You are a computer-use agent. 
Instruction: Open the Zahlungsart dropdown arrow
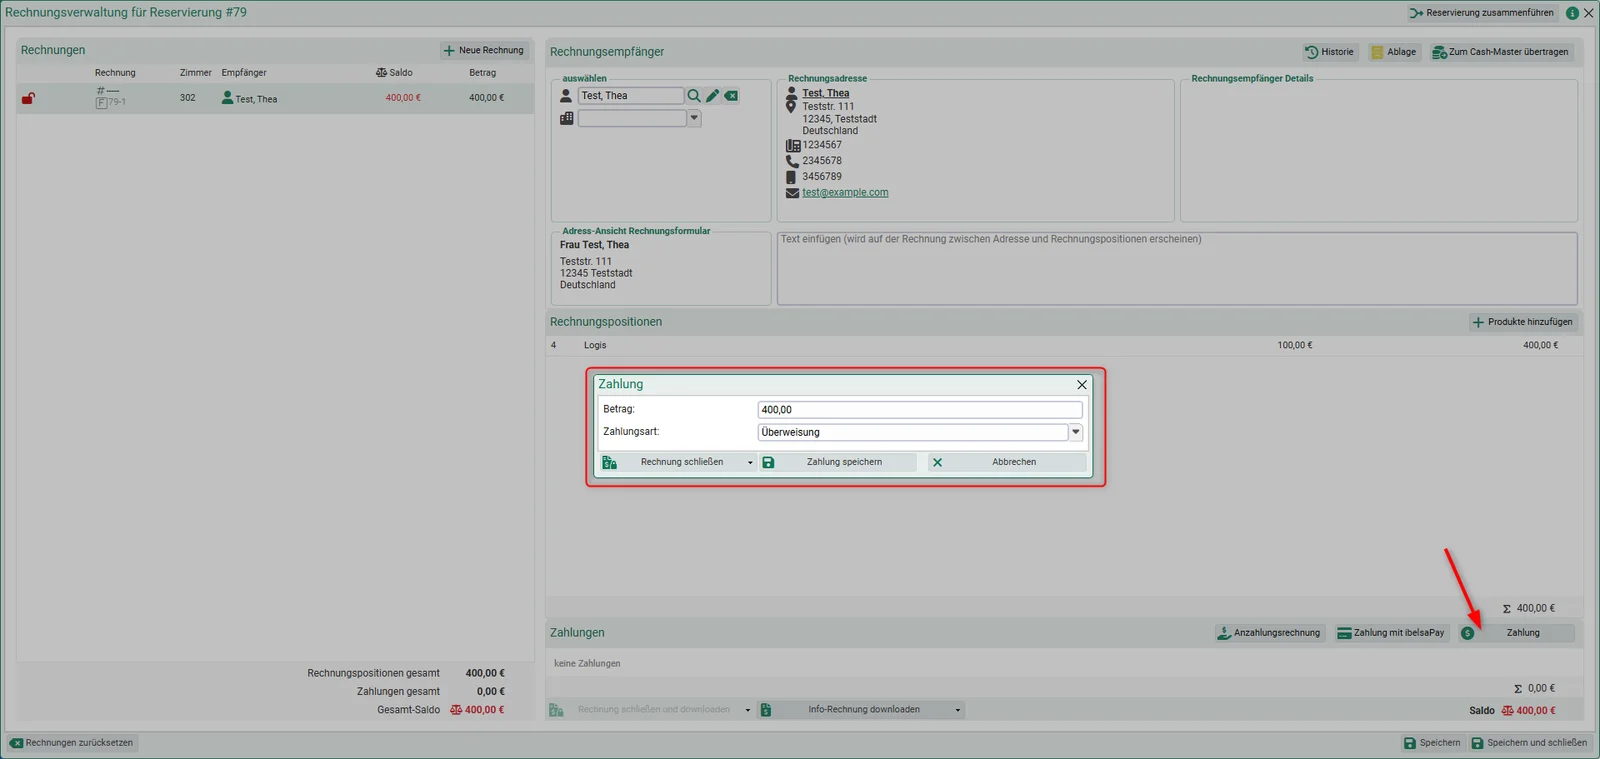1076,432
